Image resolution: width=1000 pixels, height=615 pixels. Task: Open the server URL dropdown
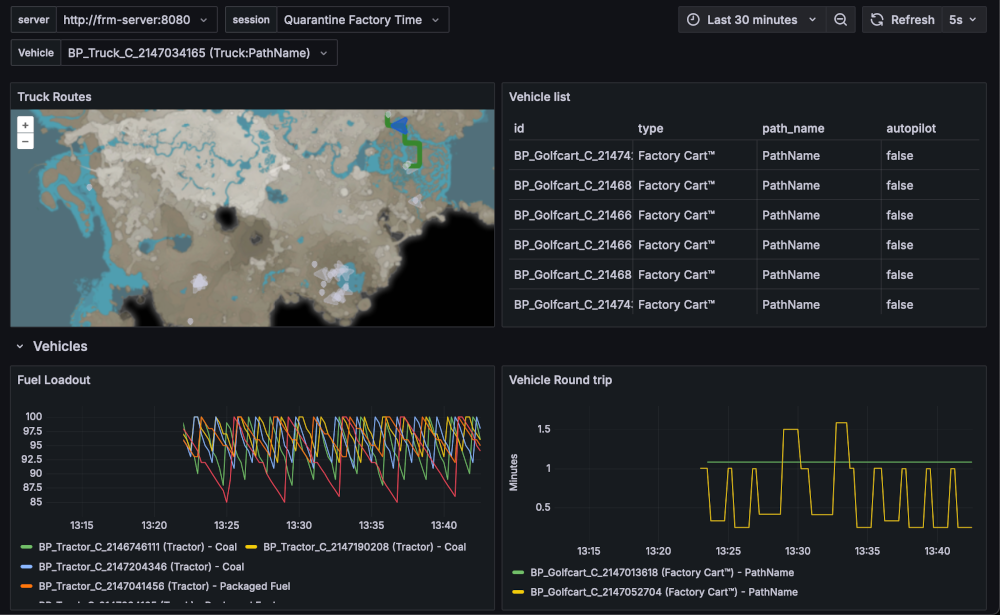tap(136, 20)
